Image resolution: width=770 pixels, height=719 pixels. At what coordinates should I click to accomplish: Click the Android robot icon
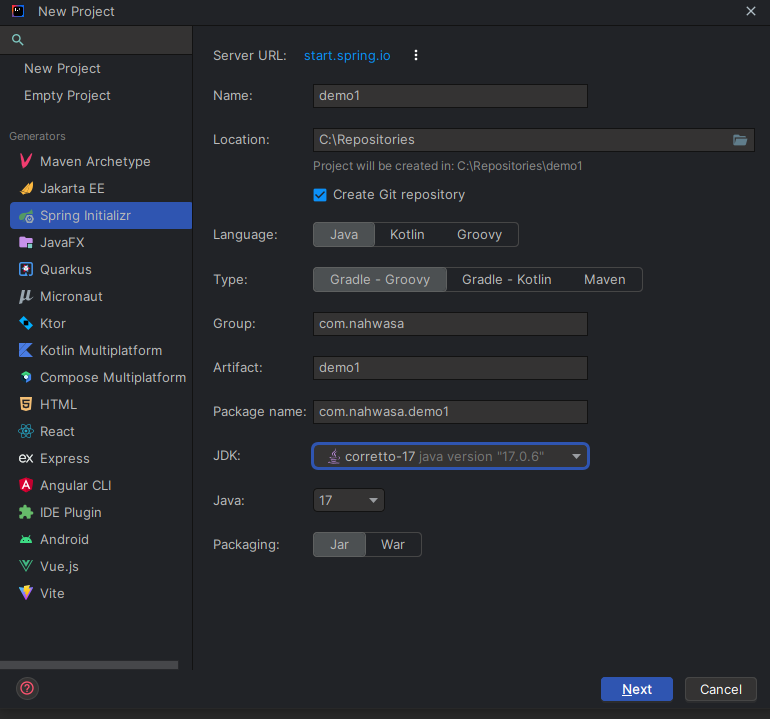click(x=26, y=540)
